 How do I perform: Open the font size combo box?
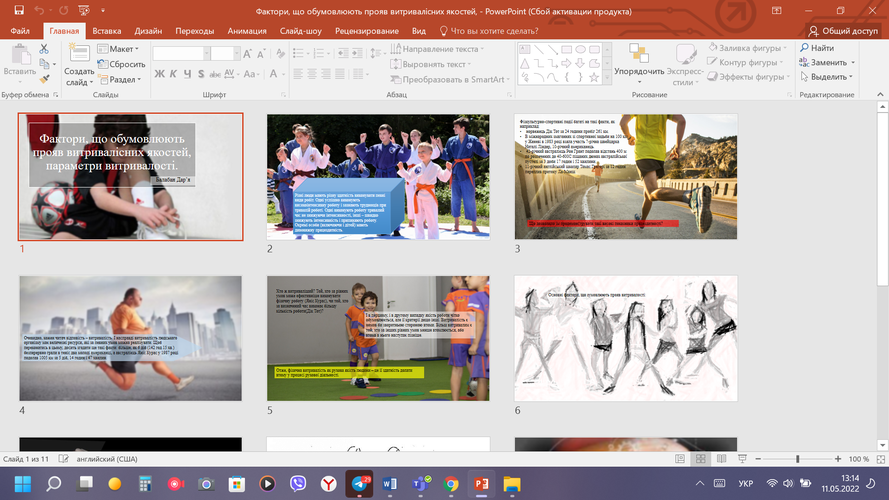point(225,54)
